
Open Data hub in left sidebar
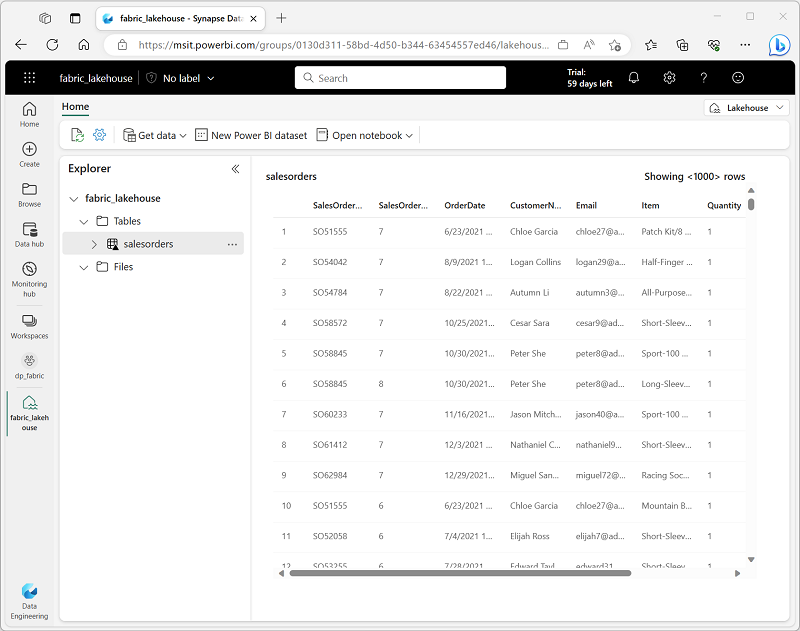coord(29,234)
